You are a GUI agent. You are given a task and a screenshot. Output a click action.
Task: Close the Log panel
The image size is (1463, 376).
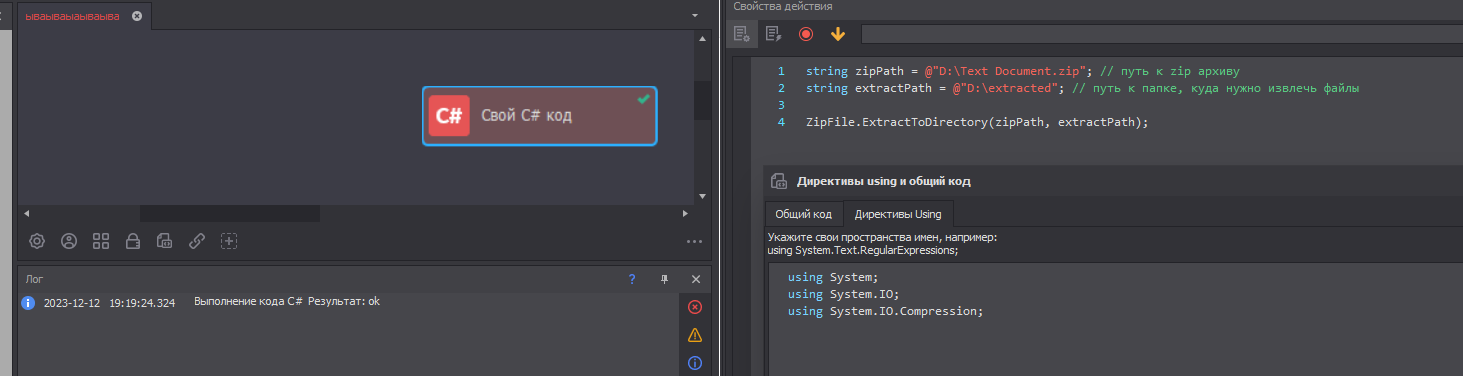click(x=696, y=280)
